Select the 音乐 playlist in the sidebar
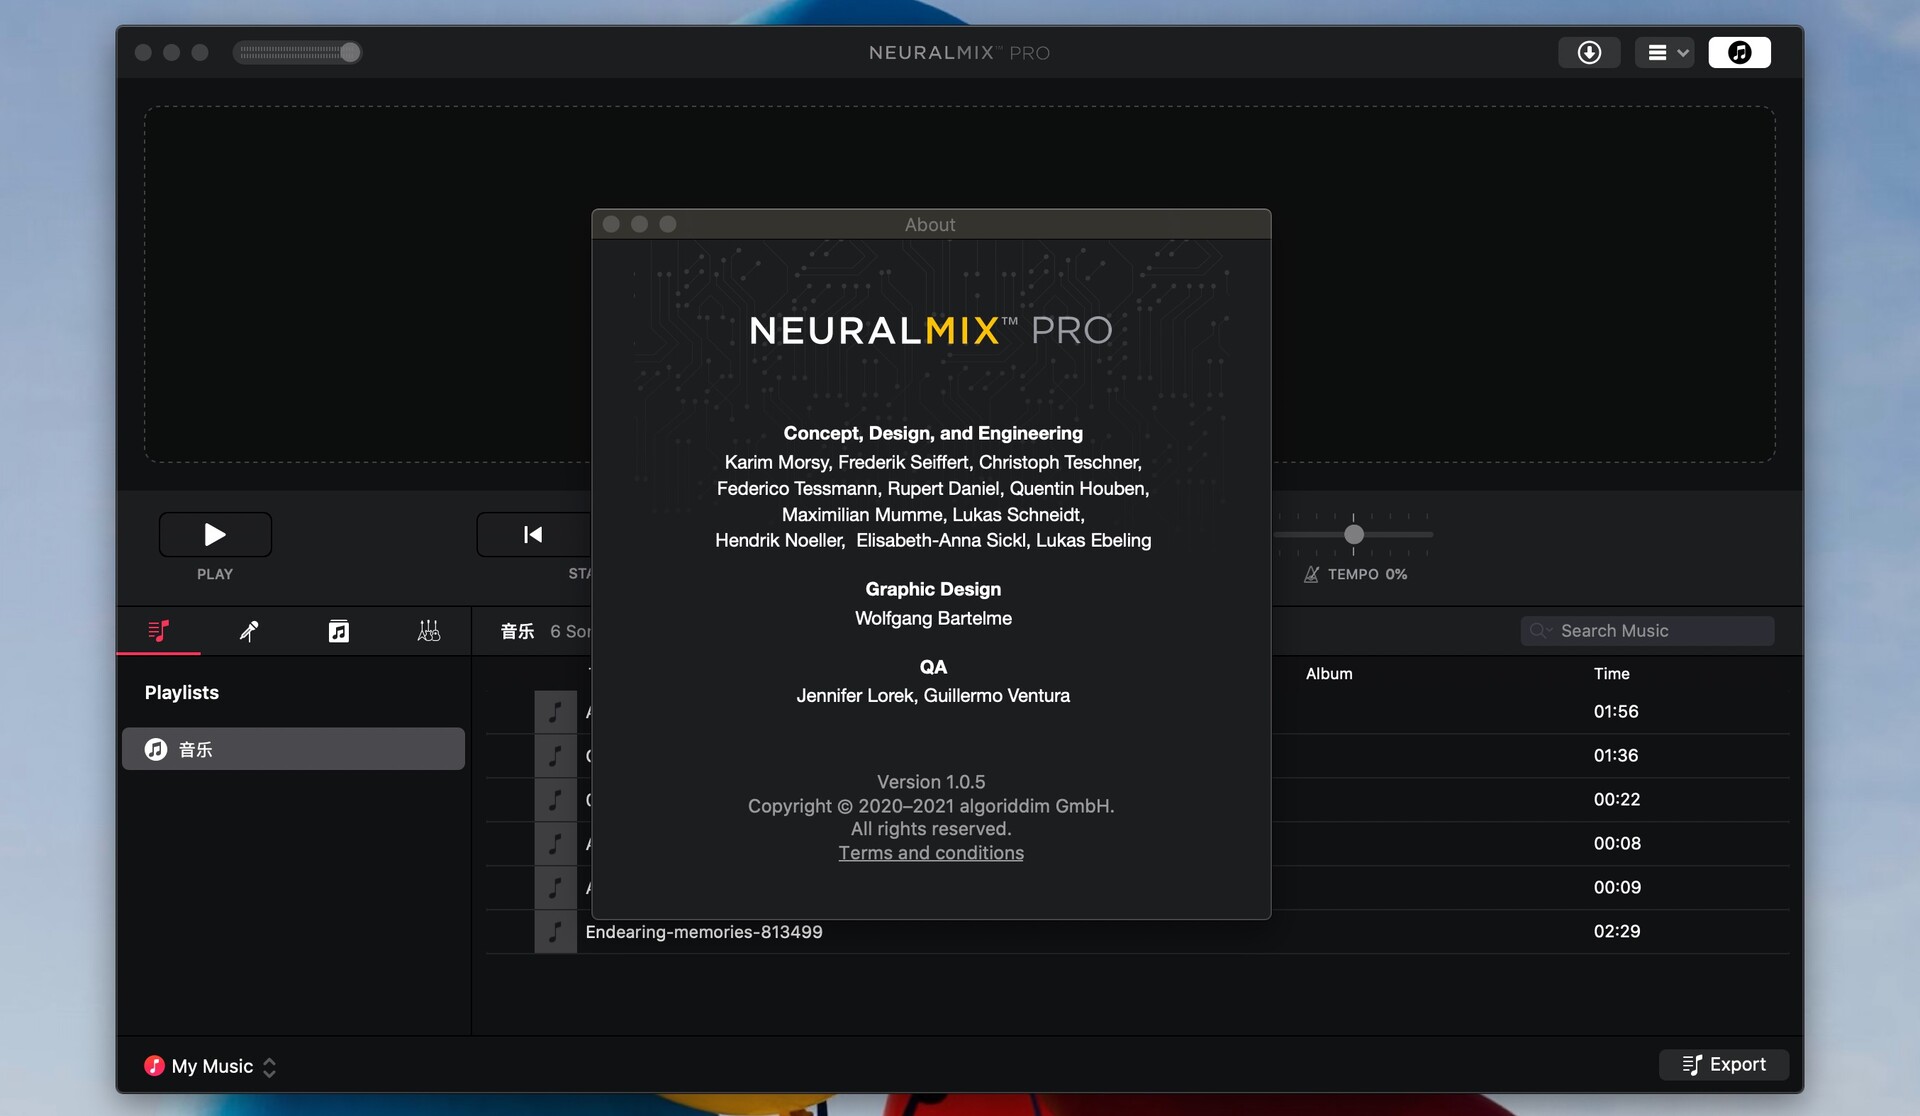 [293, 749]
